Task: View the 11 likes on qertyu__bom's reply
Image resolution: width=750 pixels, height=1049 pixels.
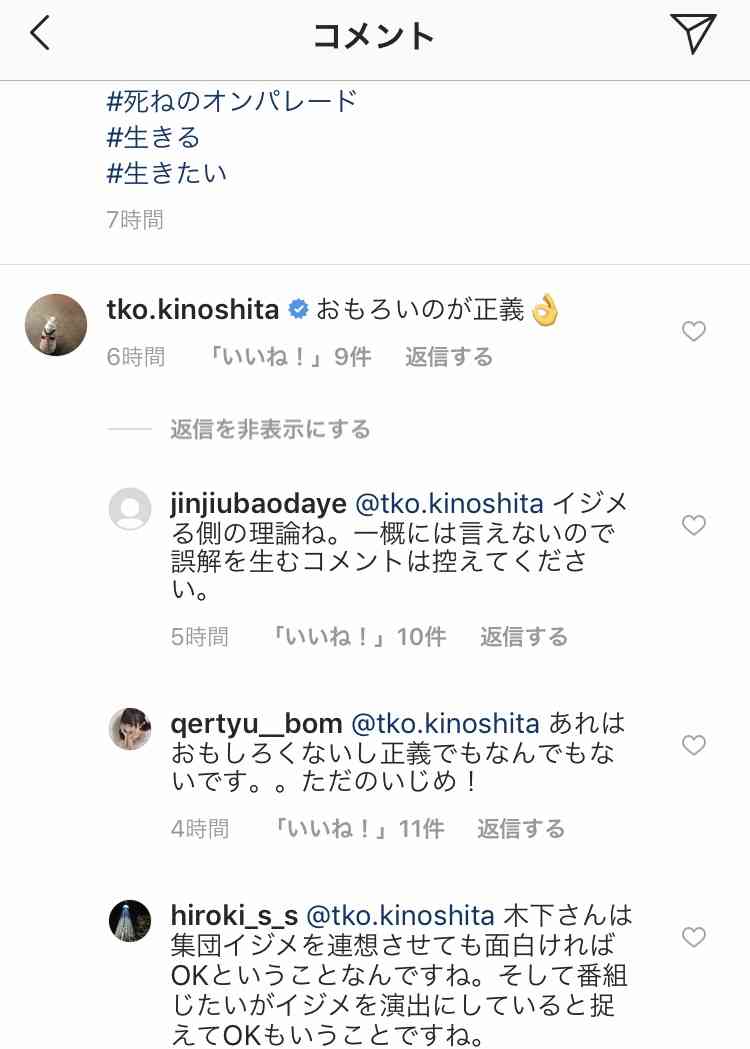Action: click(358, 829)
